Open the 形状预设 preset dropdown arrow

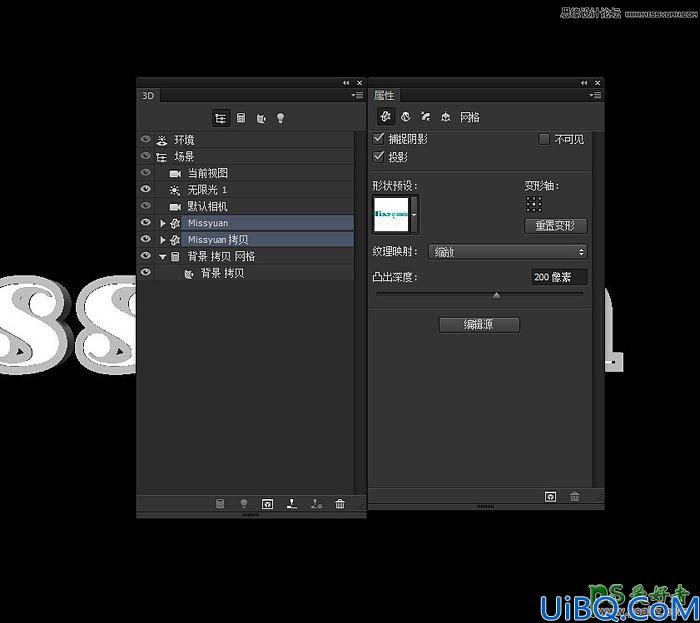coord(414,215)
